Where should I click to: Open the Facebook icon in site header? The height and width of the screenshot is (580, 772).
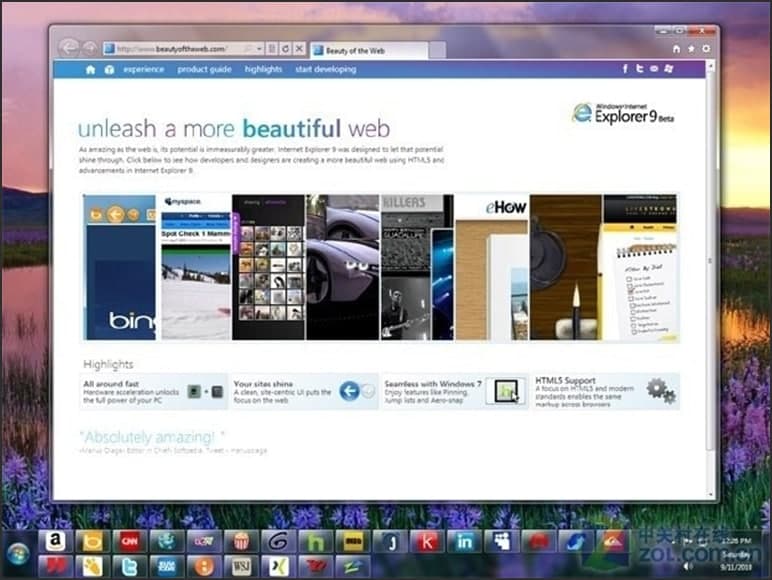click(x=625, y=69)
